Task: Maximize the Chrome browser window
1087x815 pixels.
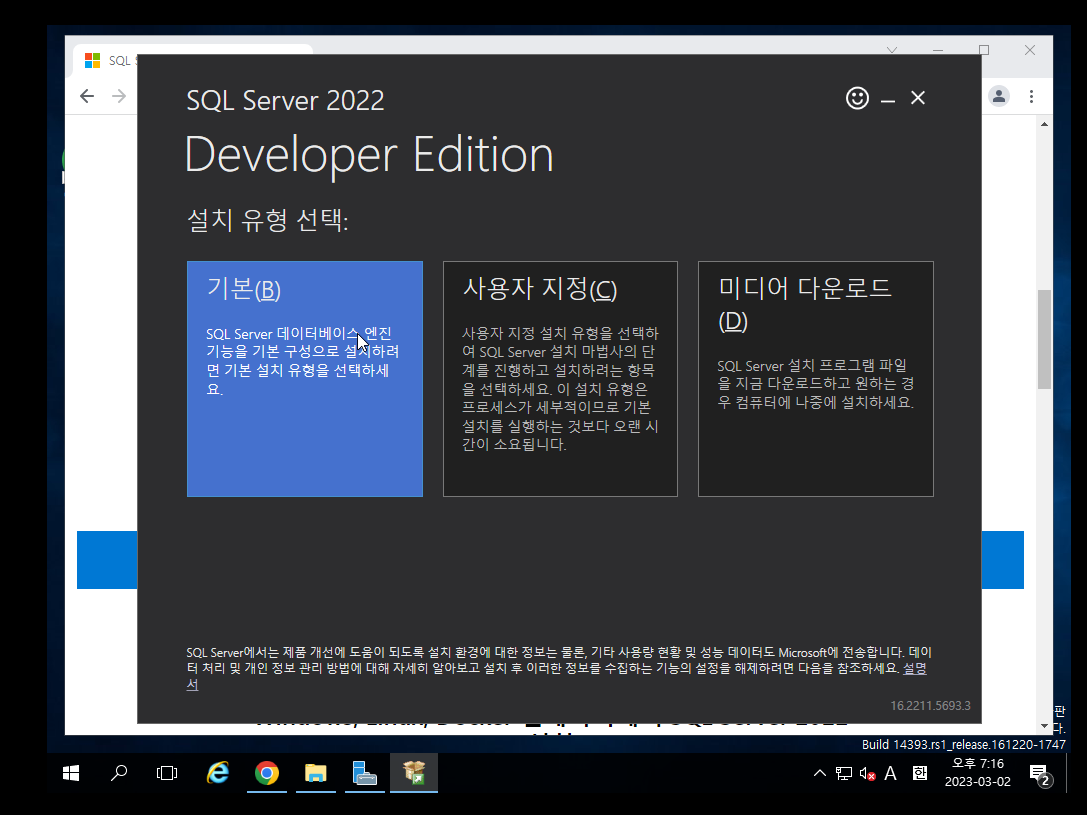Action: (x=984, y=50)
